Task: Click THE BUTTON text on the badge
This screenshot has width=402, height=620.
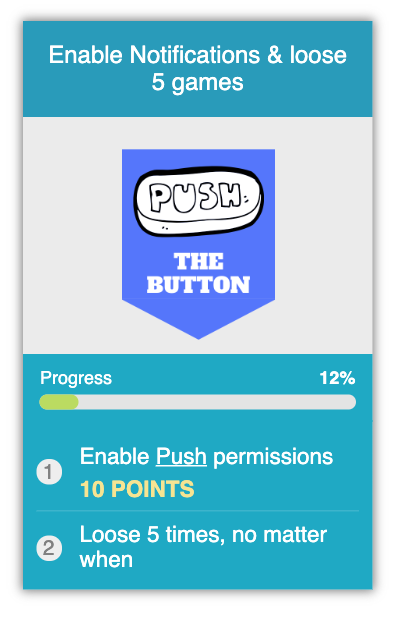Action: [198, 273]
